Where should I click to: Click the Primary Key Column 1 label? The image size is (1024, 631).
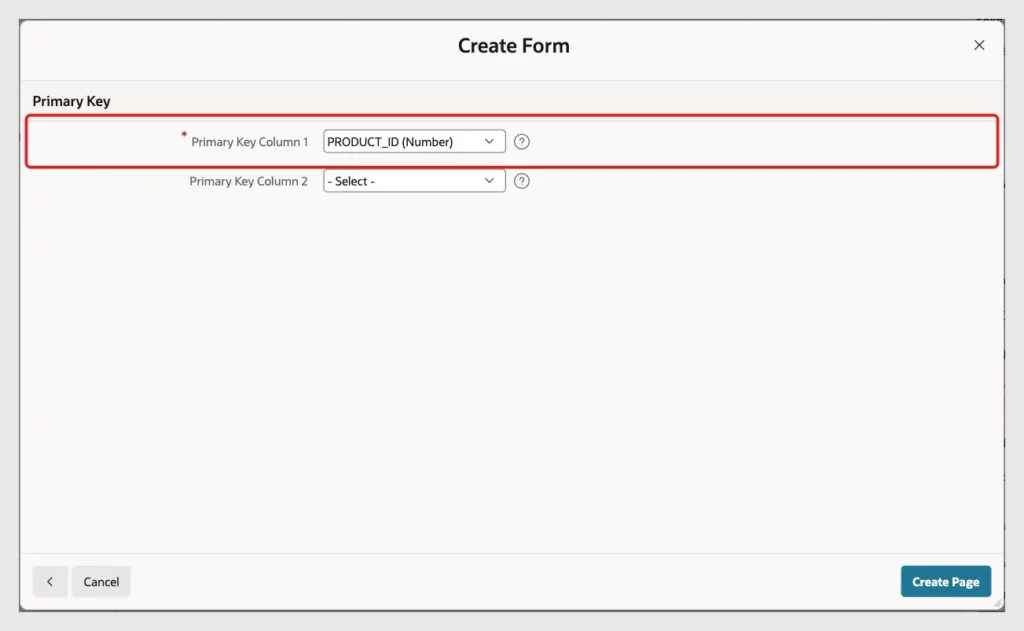point(249,142)
